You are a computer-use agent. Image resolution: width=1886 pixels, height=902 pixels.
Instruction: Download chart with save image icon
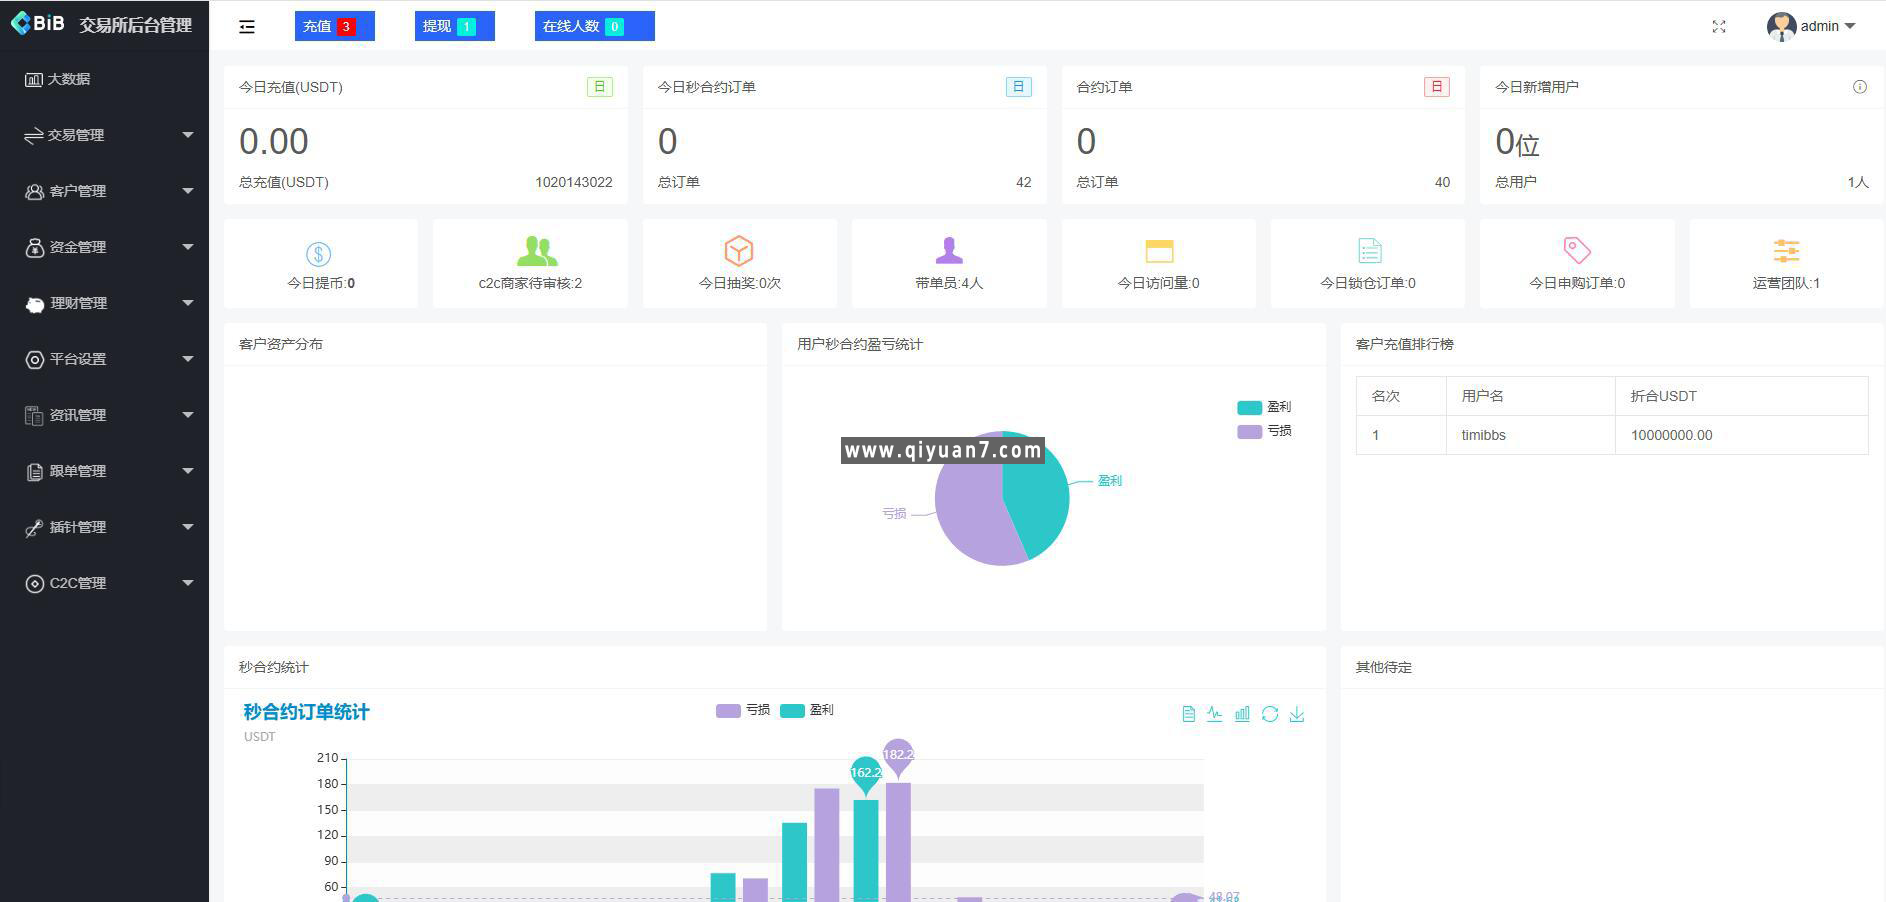click(x=1297, y=714)
